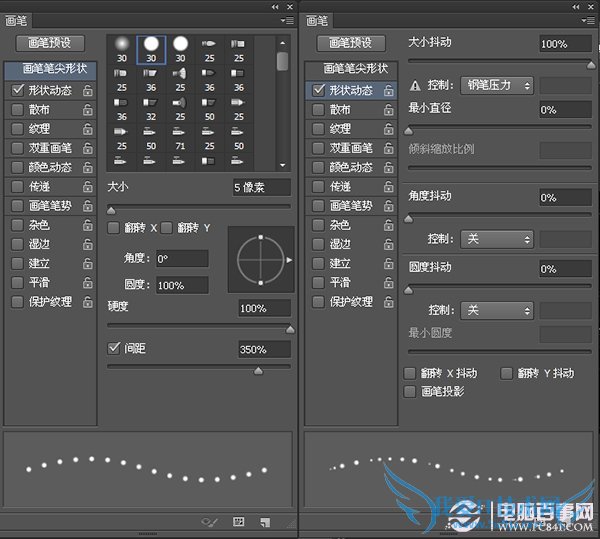This screenshot has height=539, width=600.
Task: Click the arrow beside angle circle widget
Action: [x=289, y=260]
